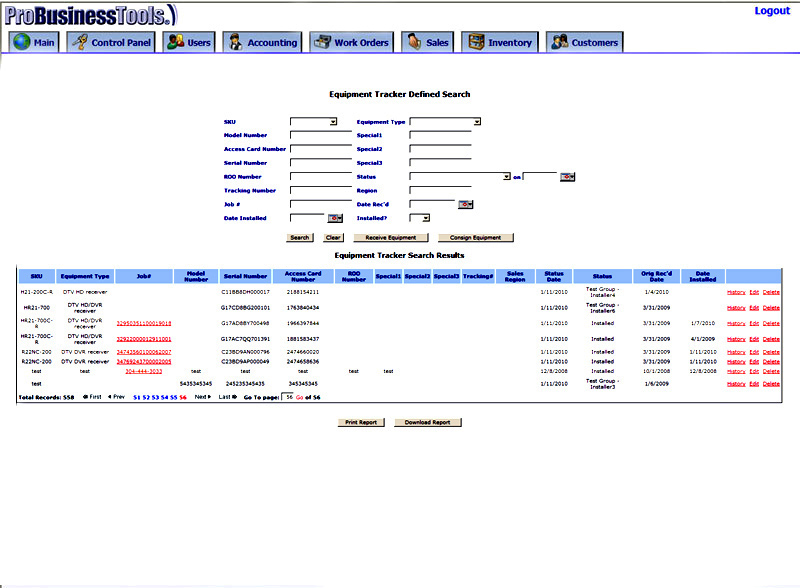The image size is (800, 588).
Task: Expand the Equipment Type dropdown
Action: click(x=477, y=121)
